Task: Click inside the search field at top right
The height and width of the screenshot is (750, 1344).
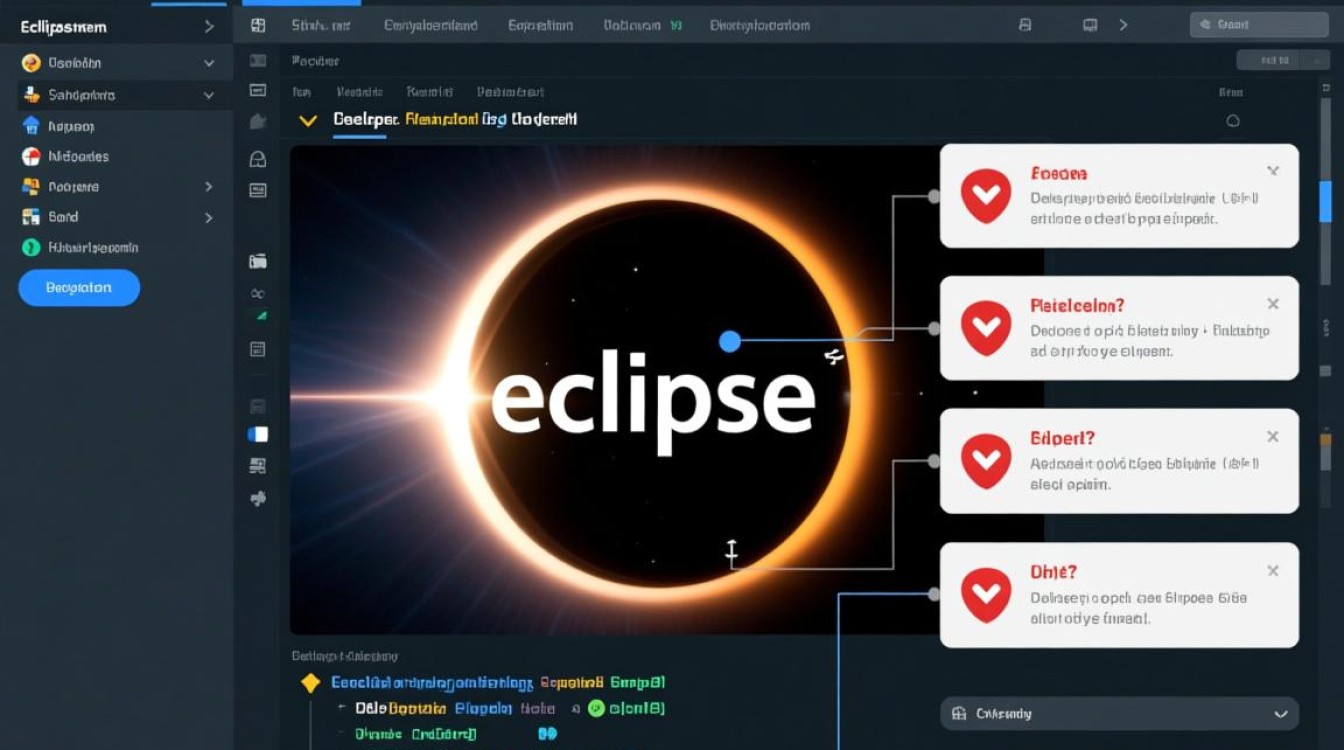Action: point(1258,22)
